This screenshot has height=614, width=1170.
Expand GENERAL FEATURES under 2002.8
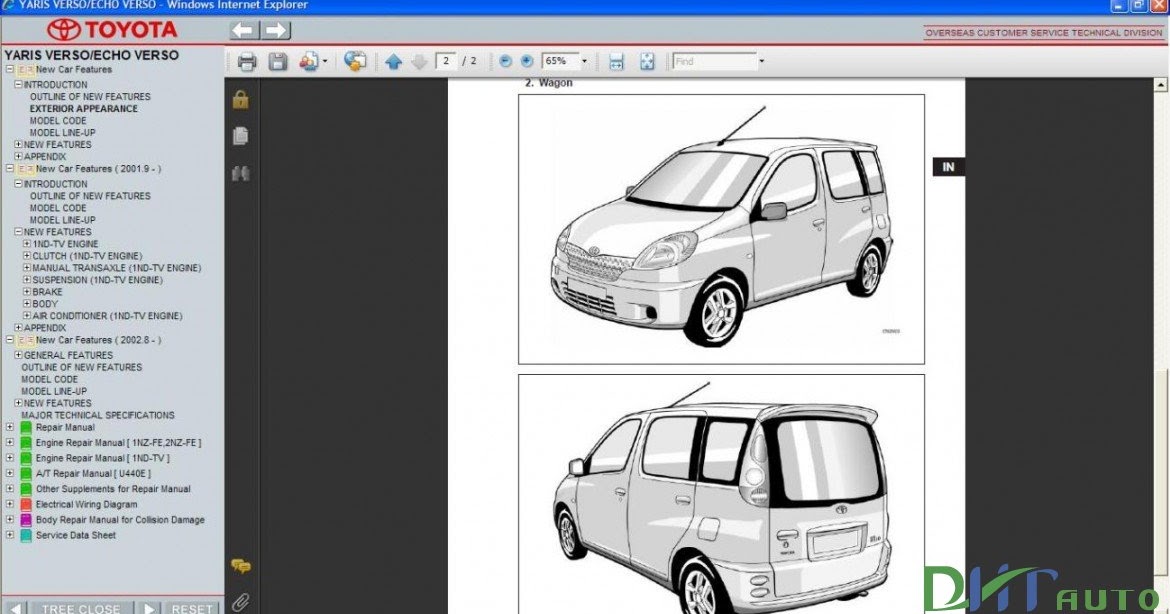tap(19, 355)
